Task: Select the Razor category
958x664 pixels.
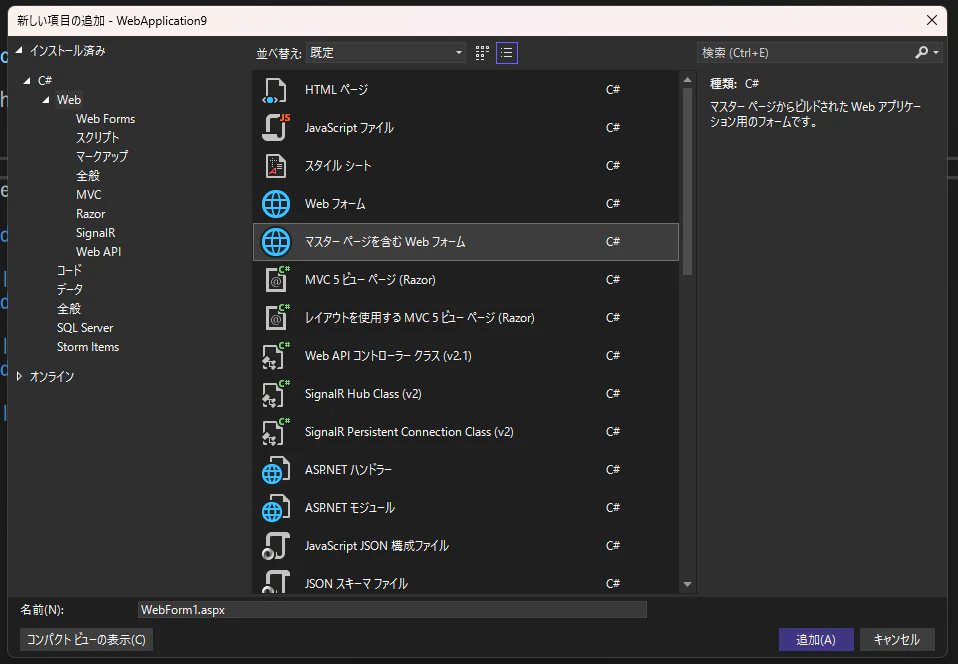Action: [x=90, y=214]
